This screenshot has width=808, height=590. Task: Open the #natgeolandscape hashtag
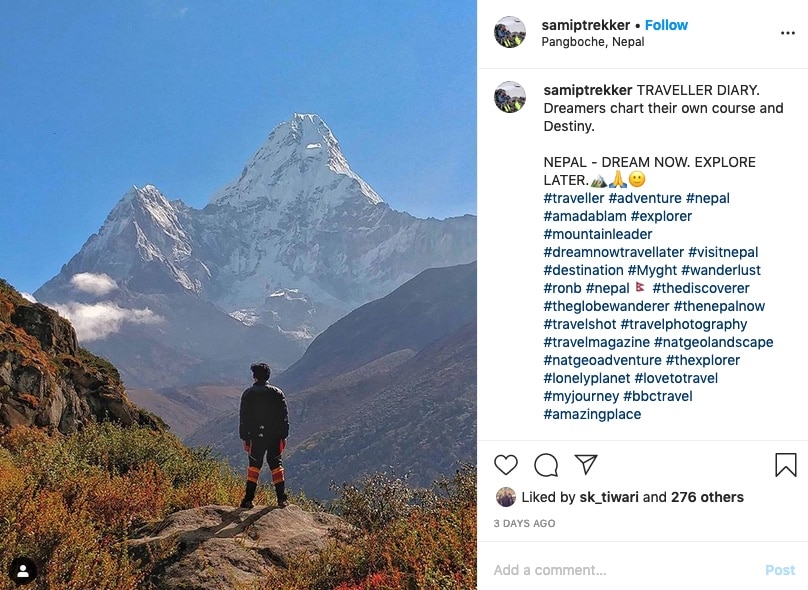pyautogui.click(x=713, y=342)
